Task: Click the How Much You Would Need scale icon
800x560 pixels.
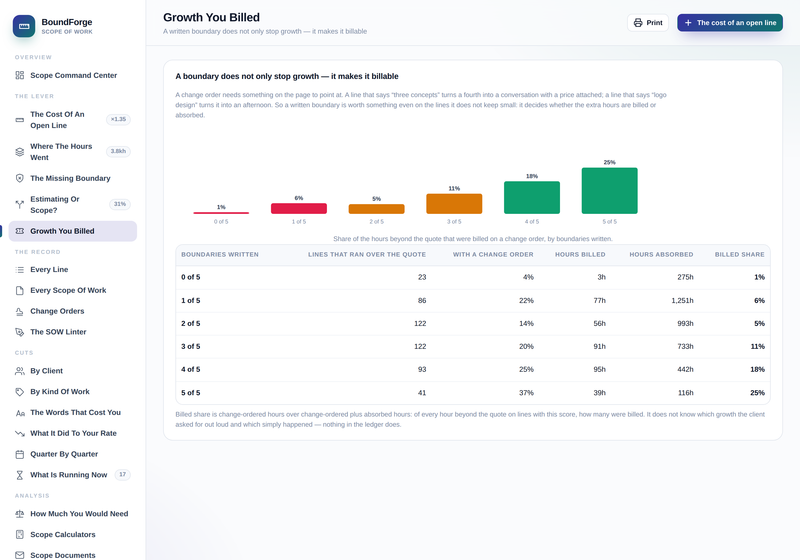Action: coord(19,514)
